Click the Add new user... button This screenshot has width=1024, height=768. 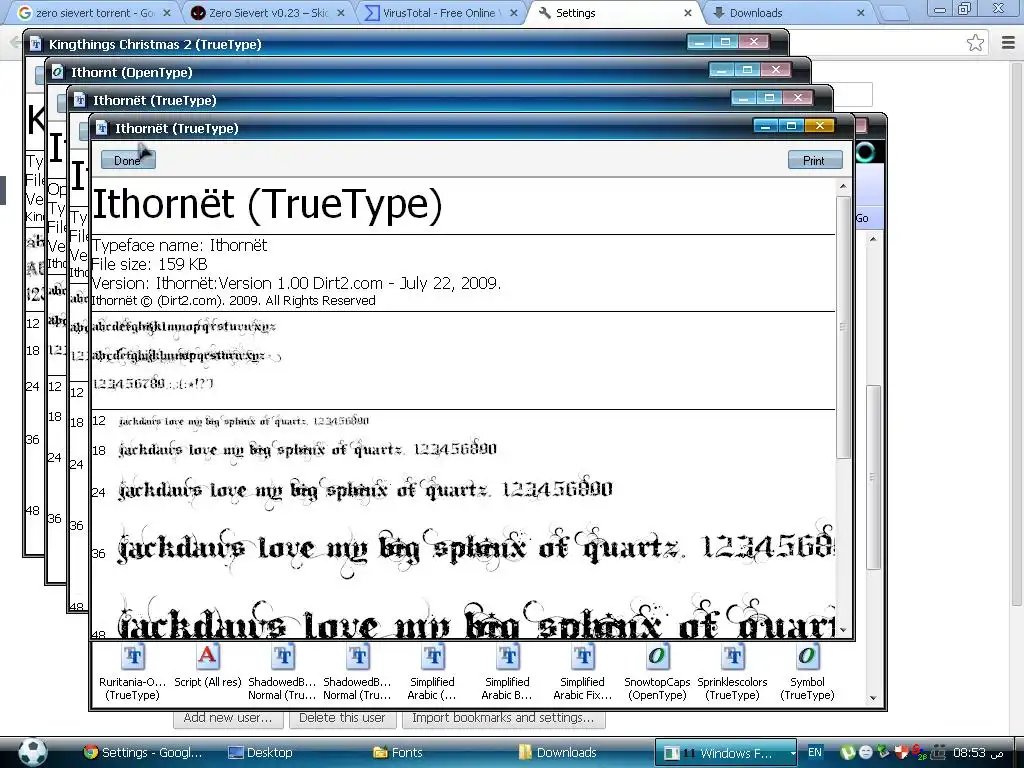click(228, 718)
